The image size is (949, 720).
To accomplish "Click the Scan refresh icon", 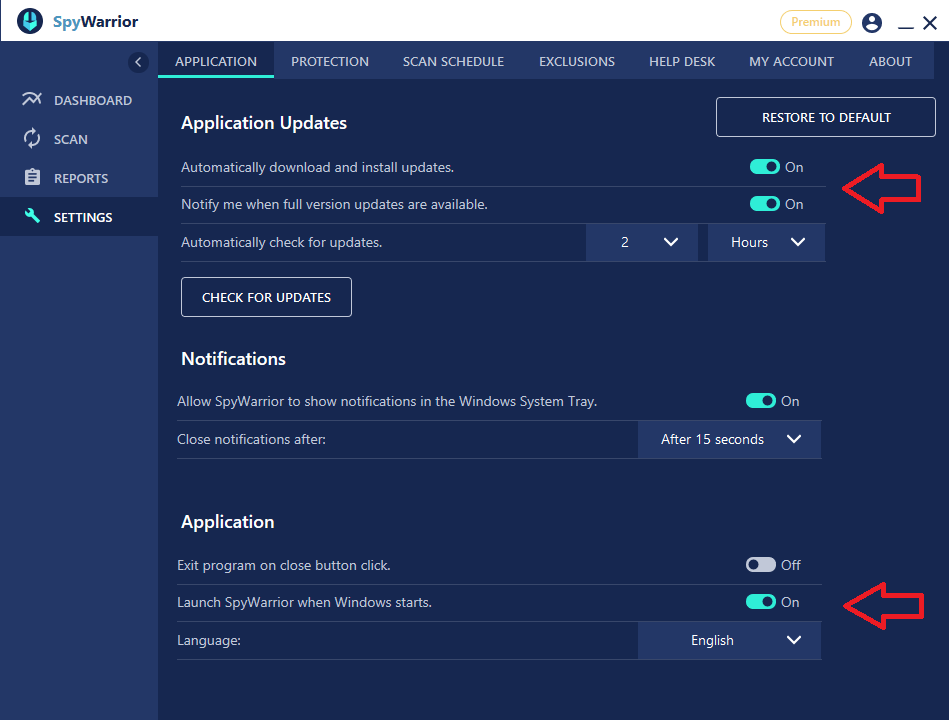I will pyautogui.click(x=32, y=139).
